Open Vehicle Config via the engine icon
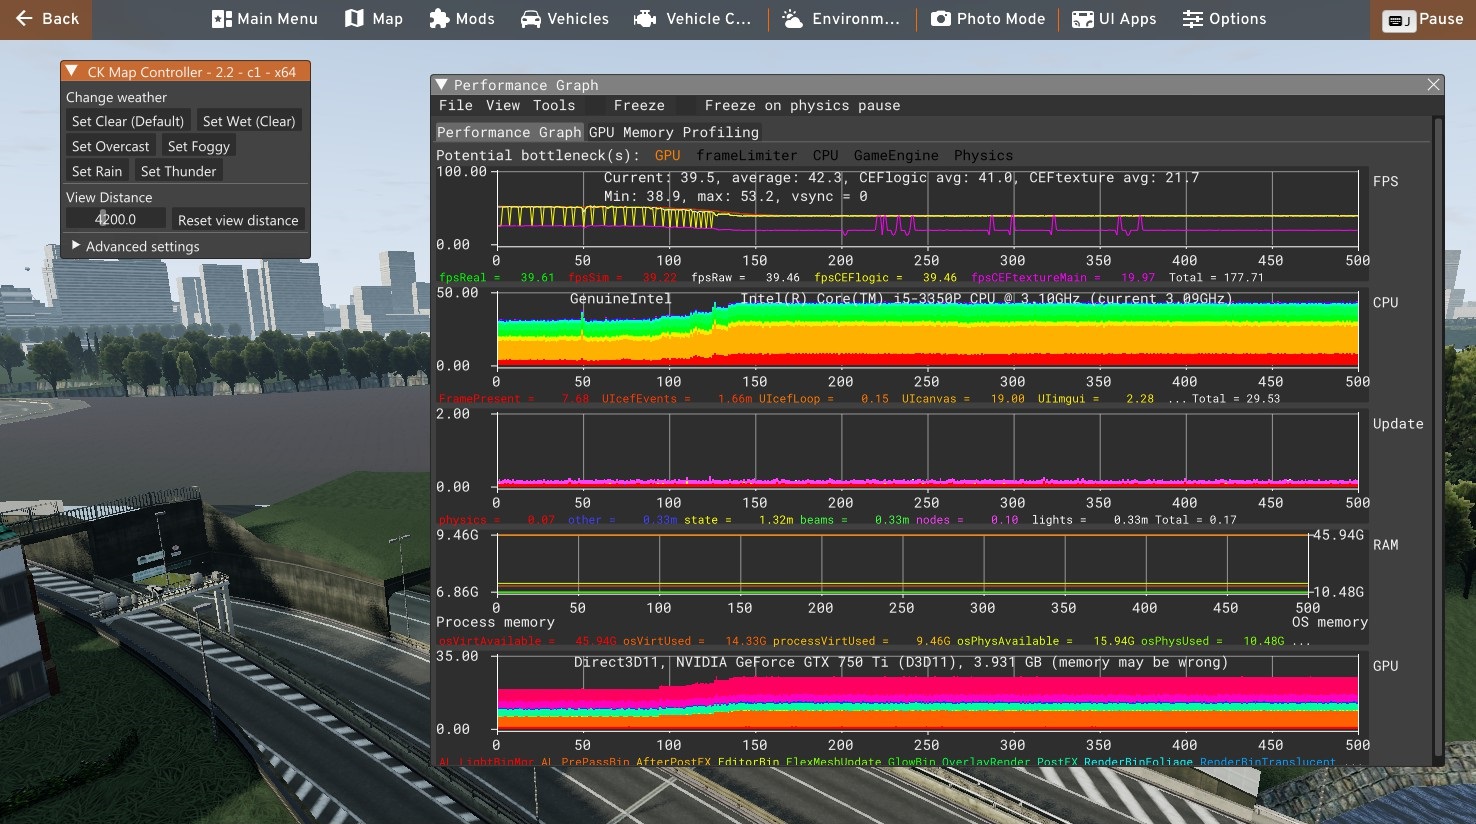The width and height of the screenshot is (1476, 824). (x=646, y=19)
